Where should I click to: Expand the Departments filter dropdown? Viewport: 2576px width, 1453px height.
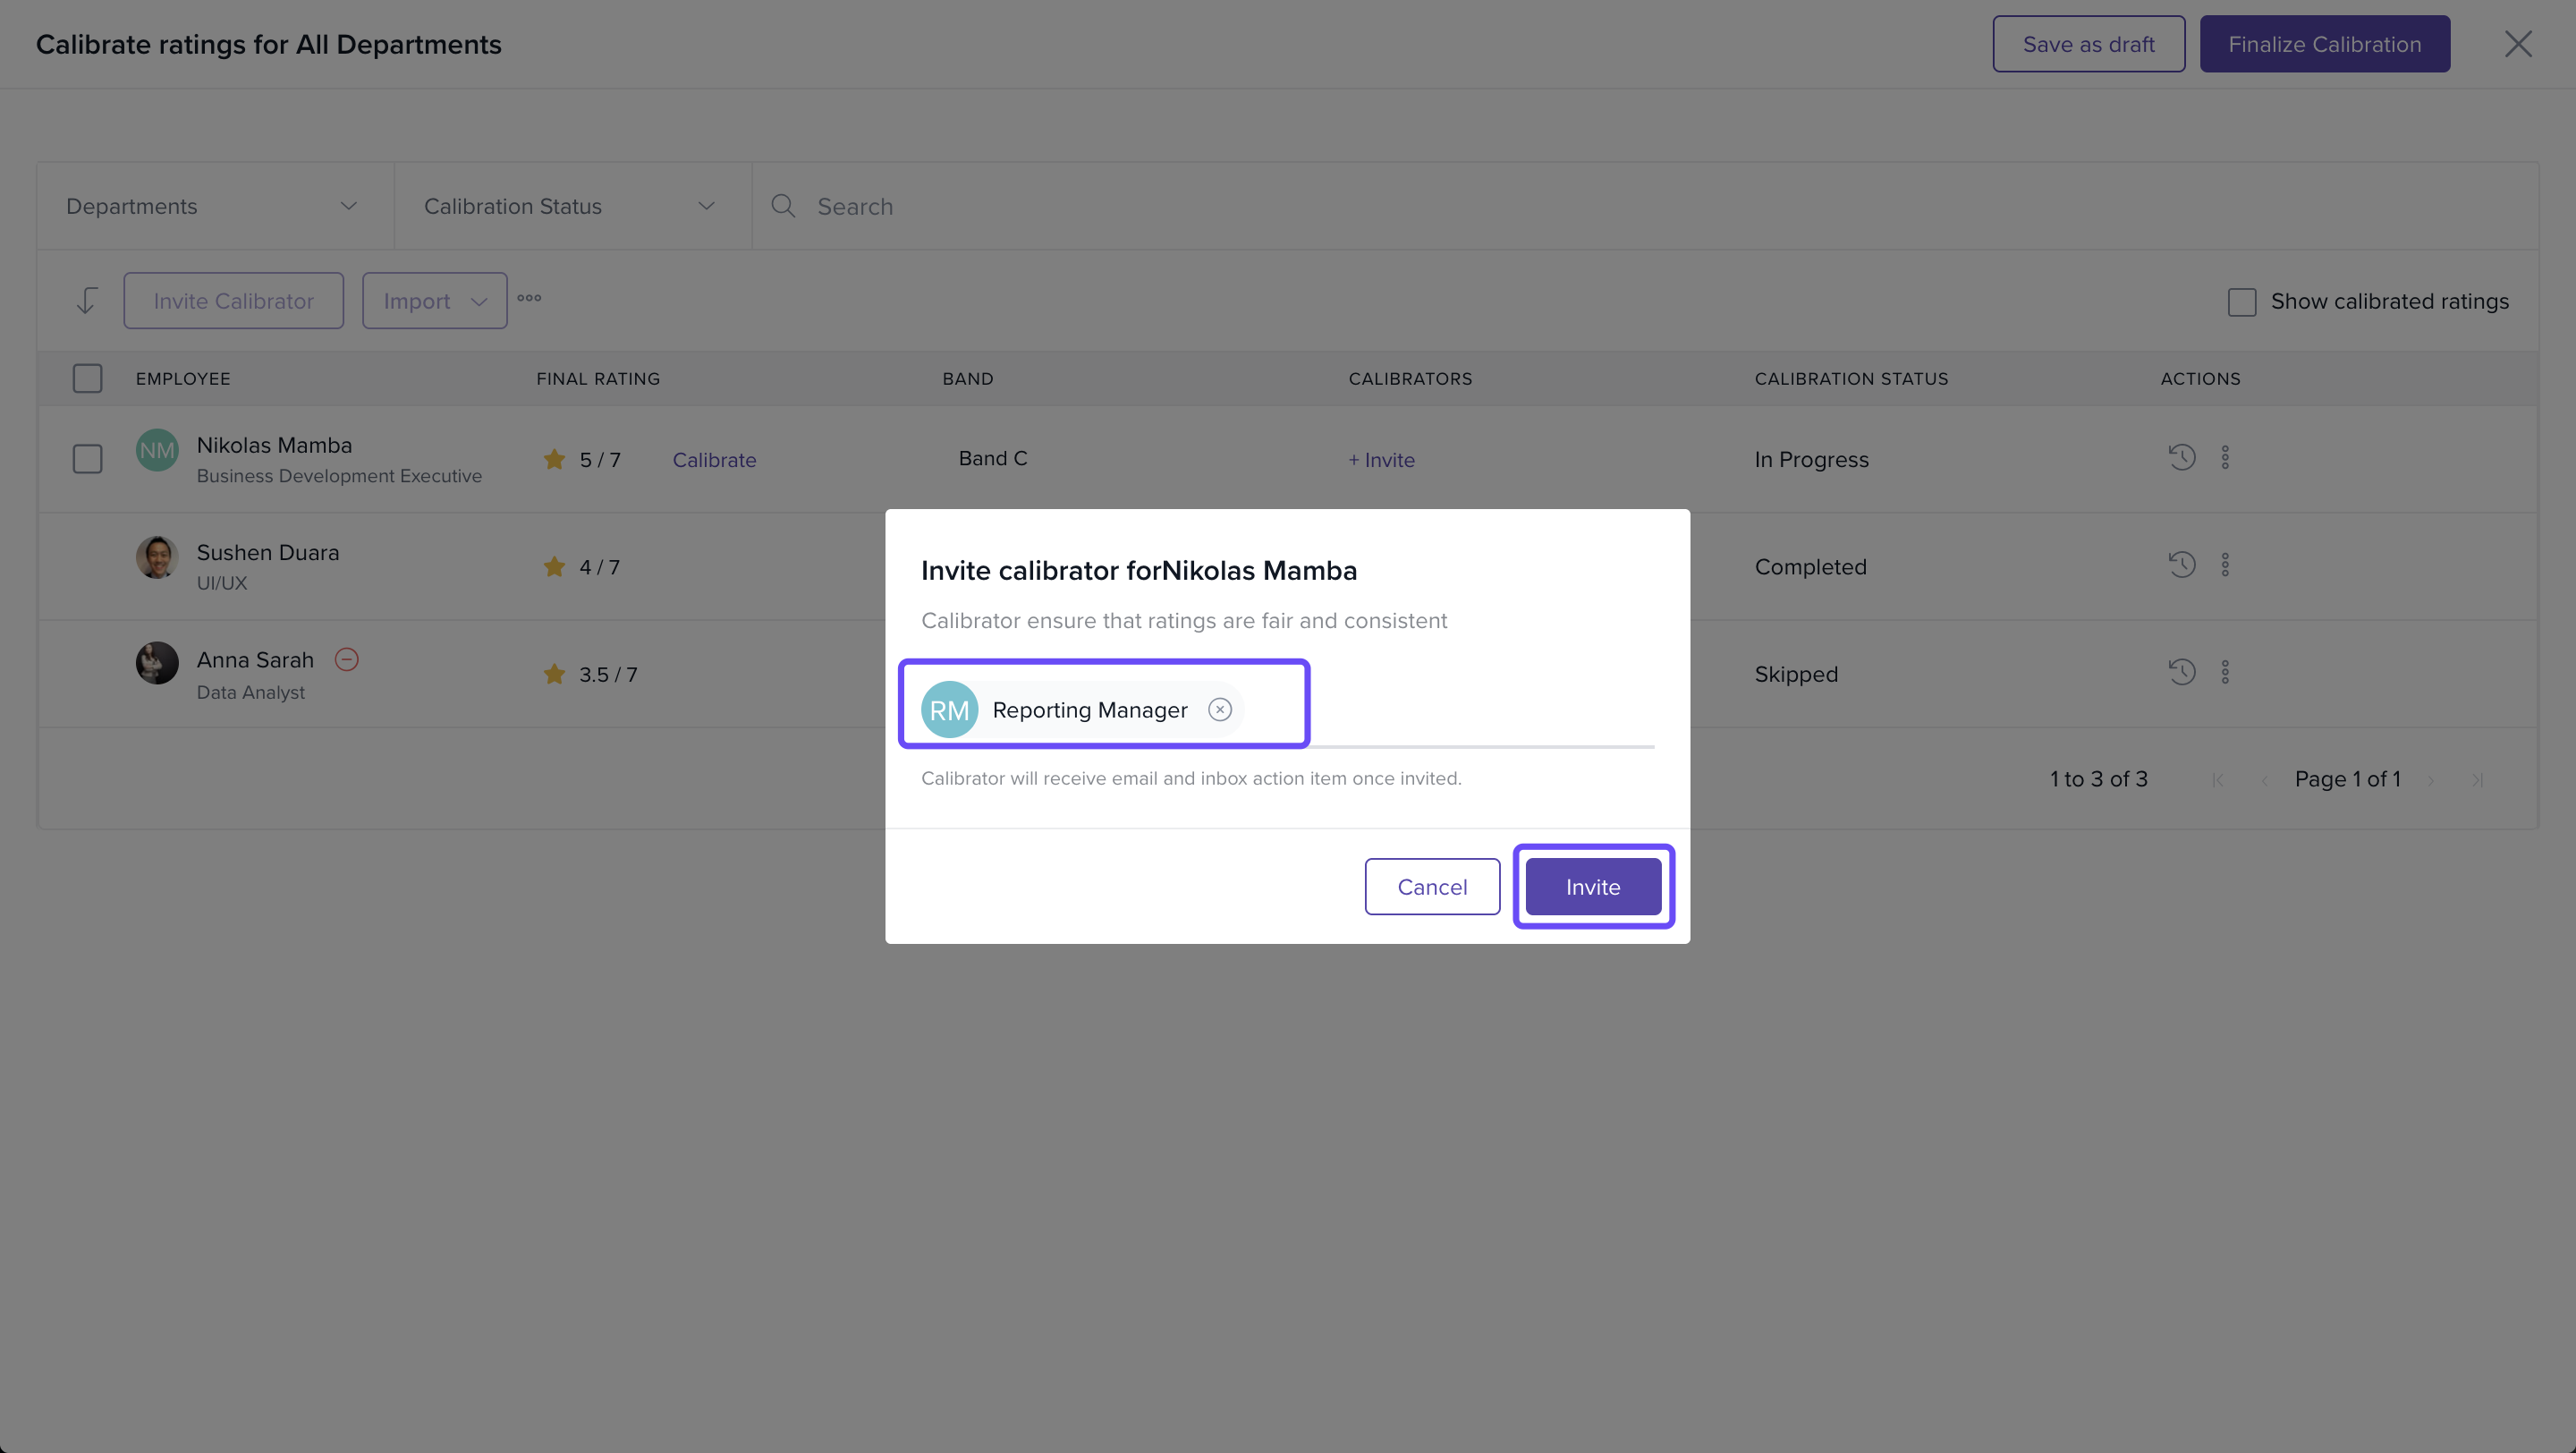[215, 207]
